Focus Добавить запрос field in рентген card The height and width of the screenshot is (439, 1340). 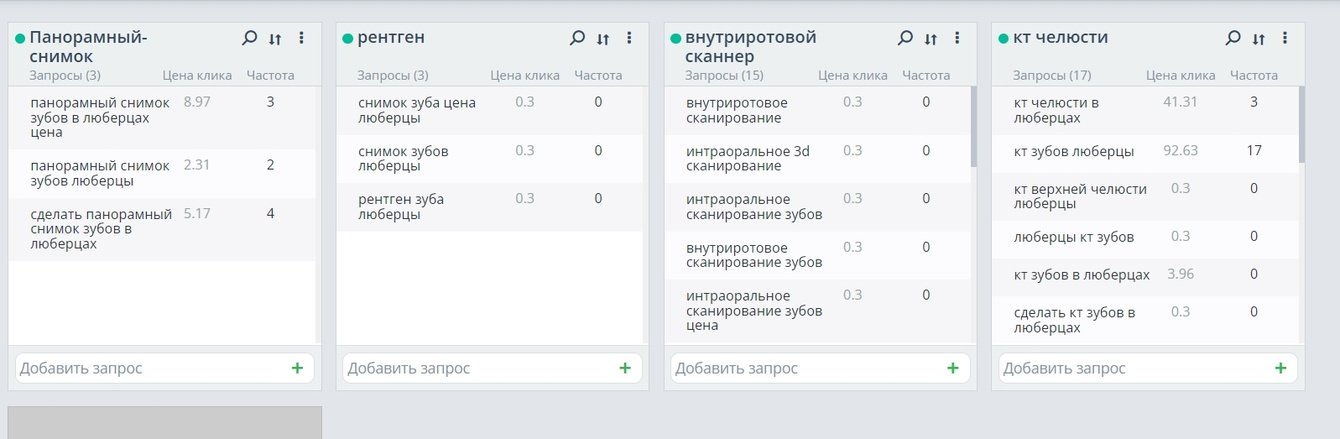pyautogui.click(x=475, y=368)
